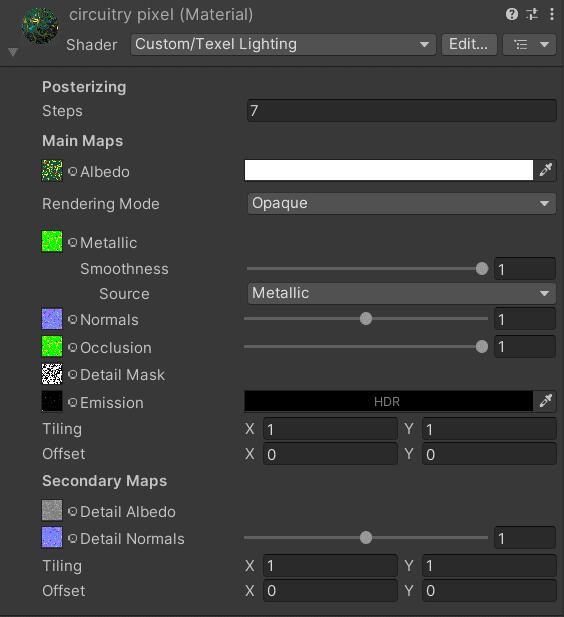This screenshot has width=564, height=617.
Task: Click the Main Maps Offset X field
Action: pyautogui.click(x=330, y=454)
